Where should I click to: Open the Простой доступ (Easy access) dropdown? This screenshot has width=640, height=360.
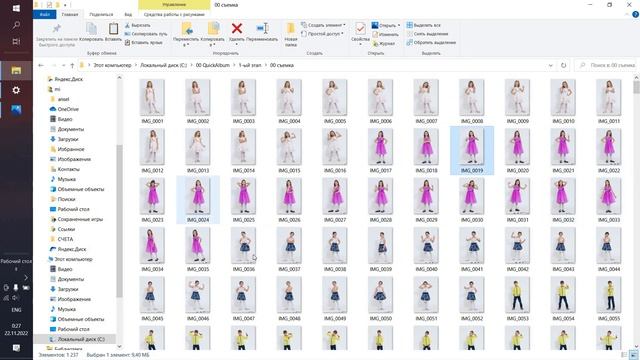pyautogui.click(x=322, y=34)
